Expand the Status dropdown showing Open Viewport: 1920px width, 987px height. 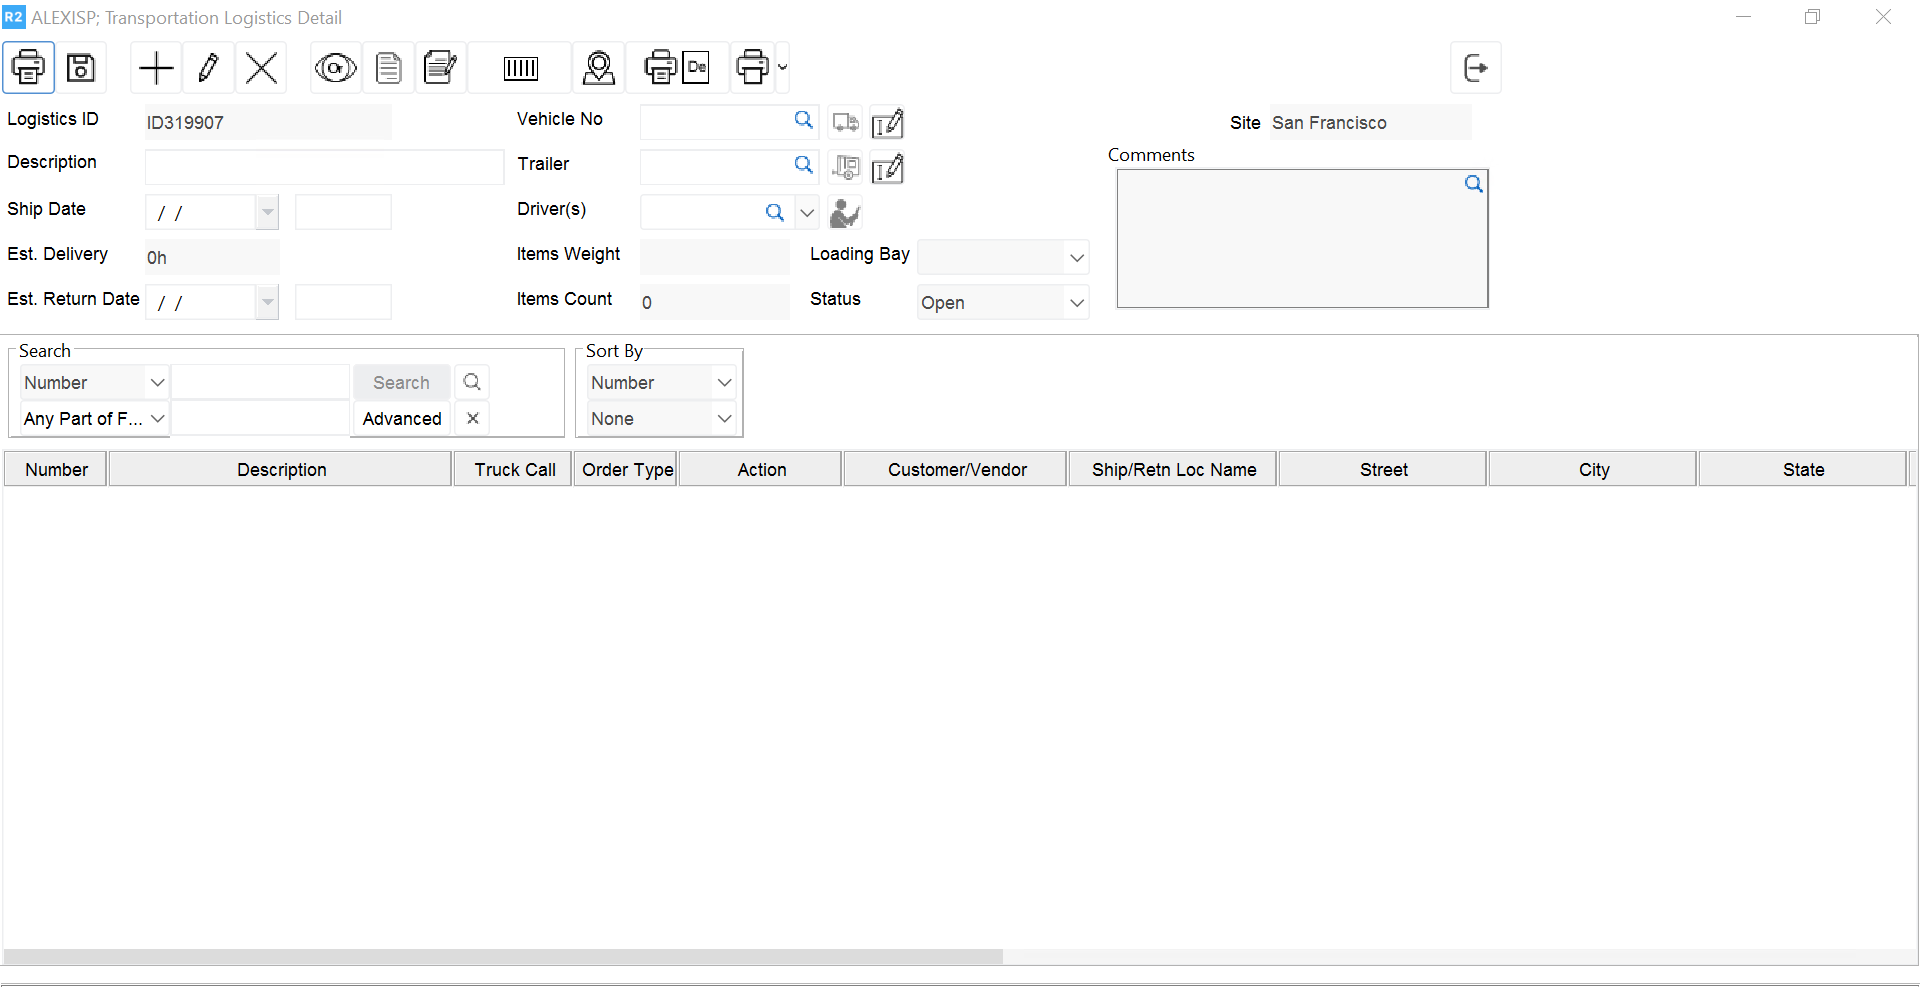(1076, 303)
